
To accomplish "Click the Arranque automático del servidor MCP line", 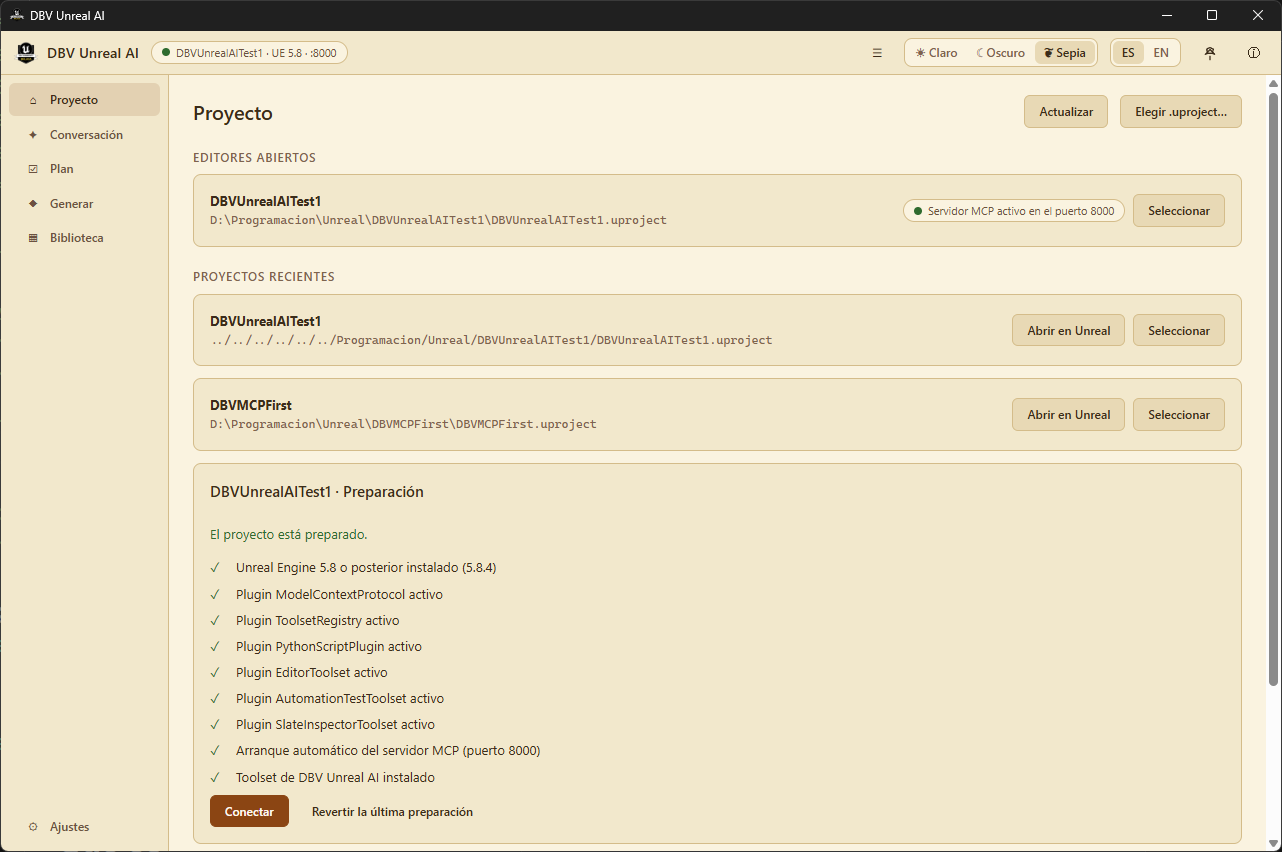I will tap(388, 751).
